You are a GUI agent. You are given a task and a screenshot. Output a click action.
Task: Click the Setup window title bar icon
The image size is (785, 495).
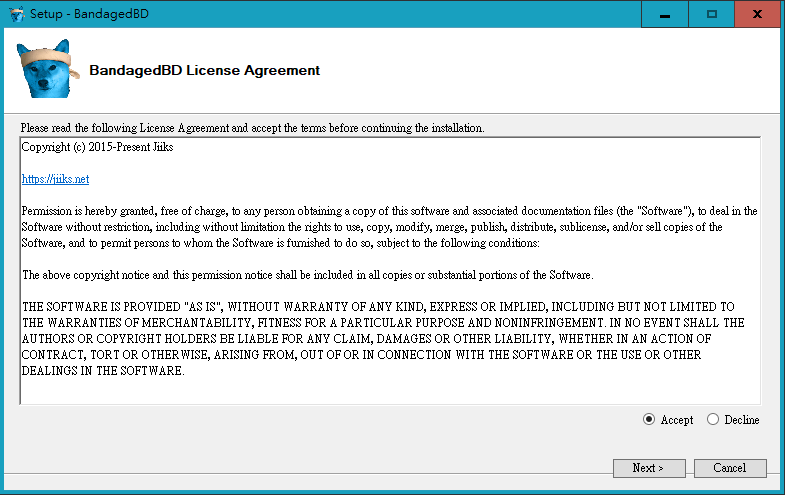(x=16, y=15)
